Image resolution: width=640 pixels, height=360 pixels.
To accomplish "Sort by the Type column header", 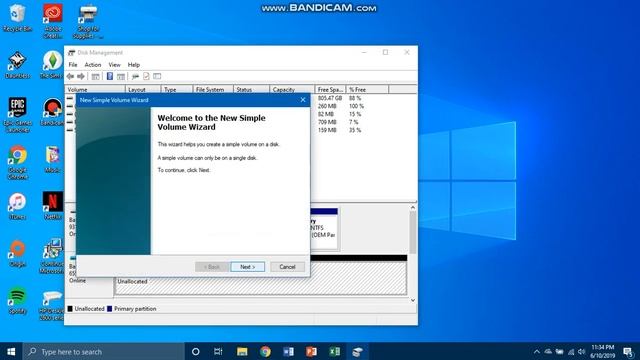I will tap(176, 89).
